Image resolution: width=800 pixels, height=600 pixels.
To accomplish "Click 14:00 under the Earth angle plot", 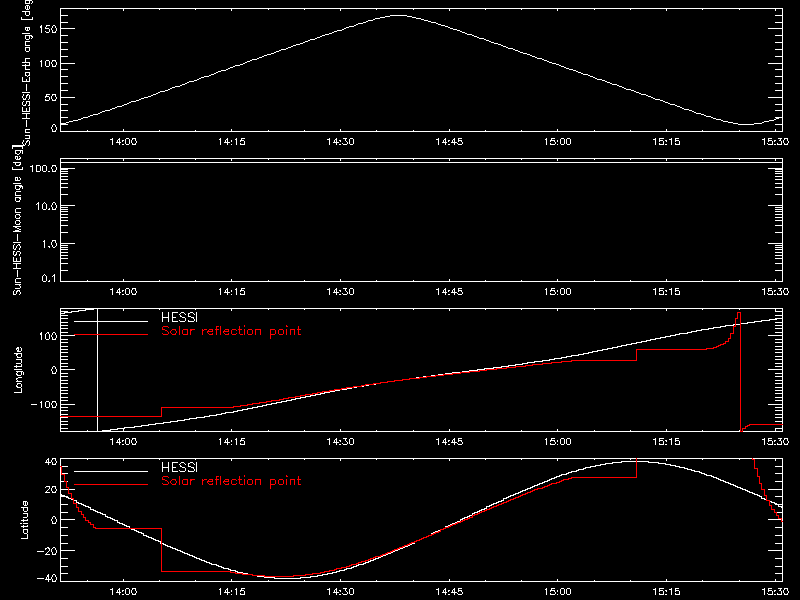I will pos(123,142).
